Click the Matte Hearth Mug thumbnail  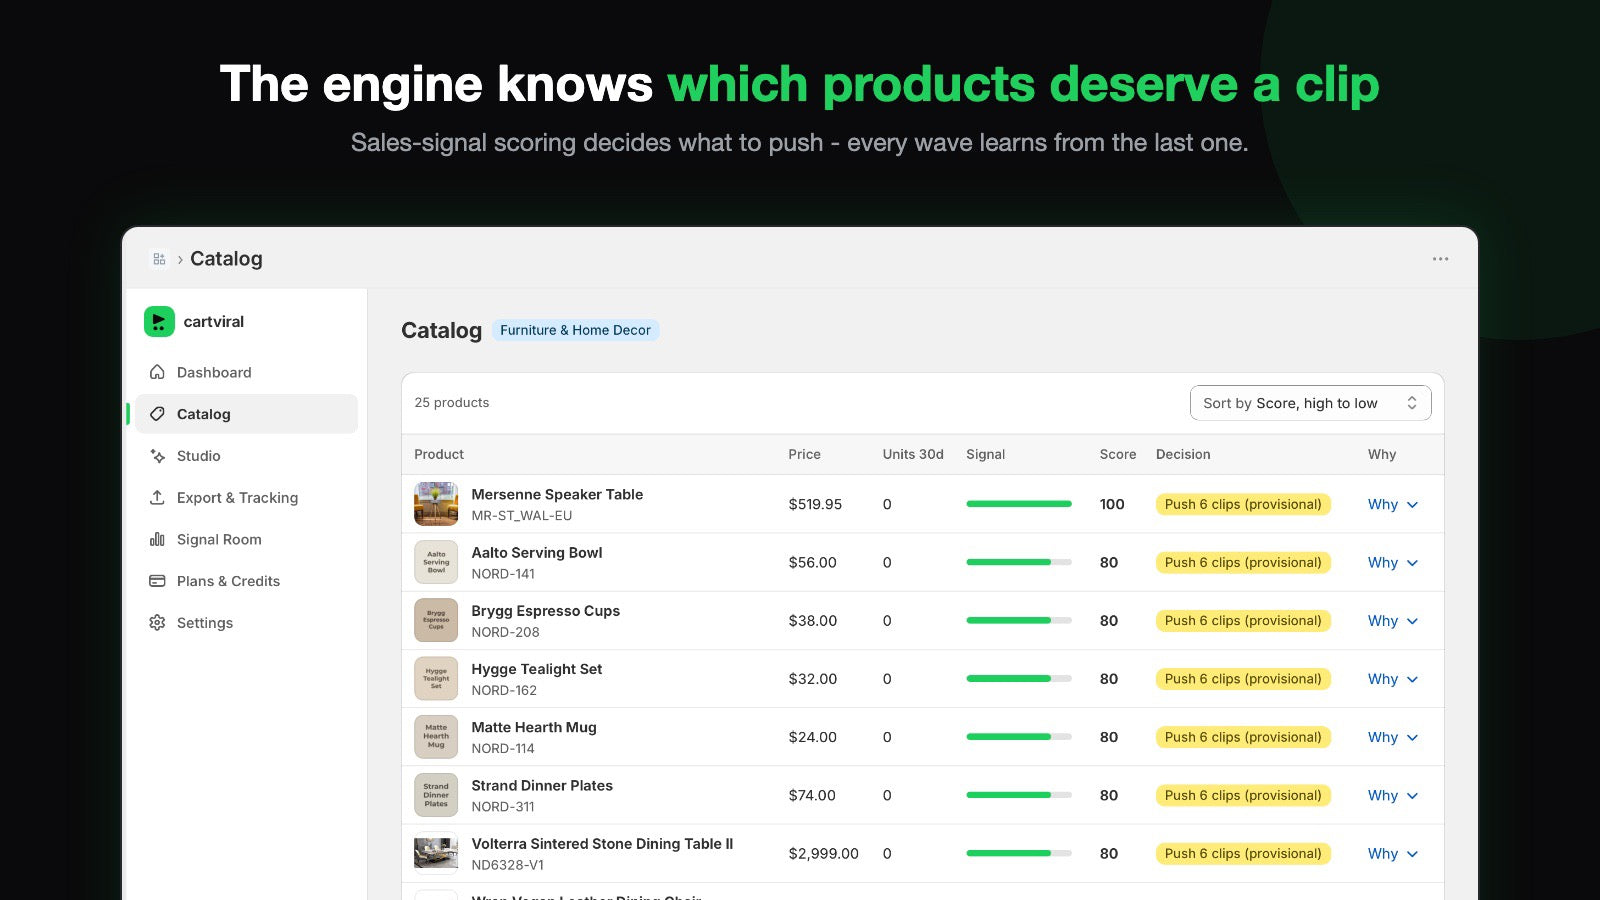436,737
